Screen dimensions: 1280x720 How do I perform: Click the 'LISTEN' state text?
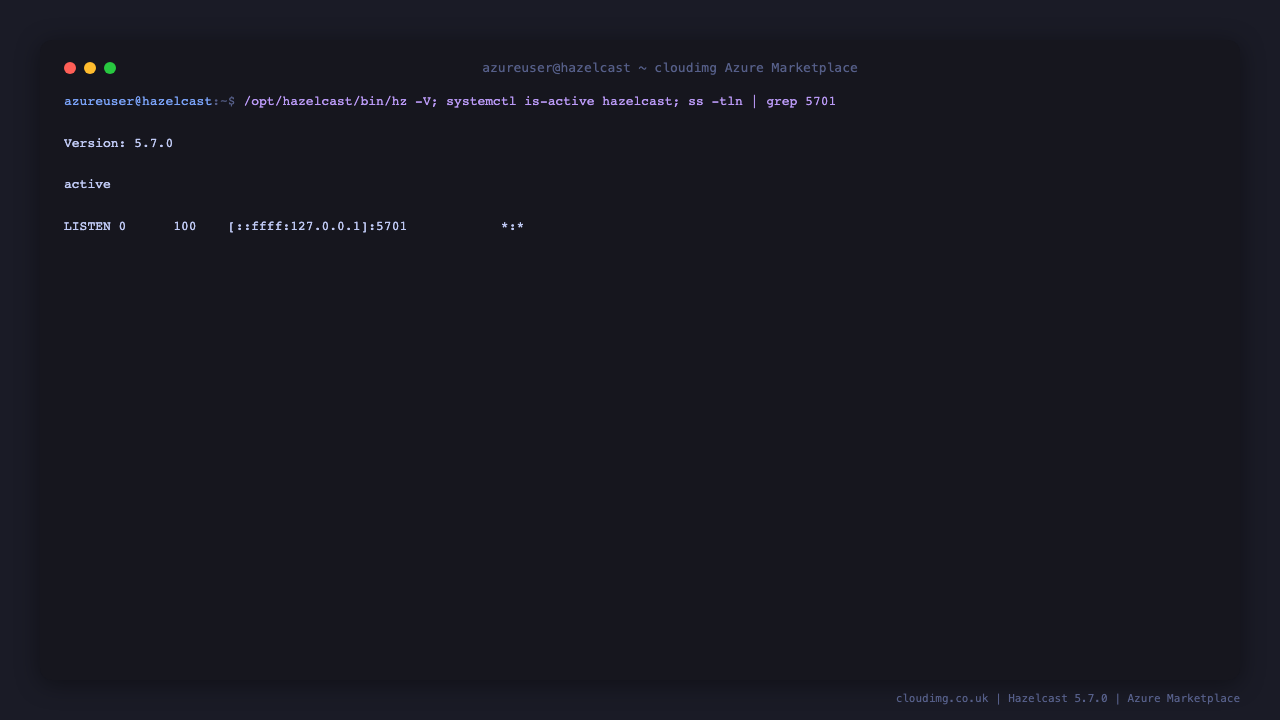[87, 226]
